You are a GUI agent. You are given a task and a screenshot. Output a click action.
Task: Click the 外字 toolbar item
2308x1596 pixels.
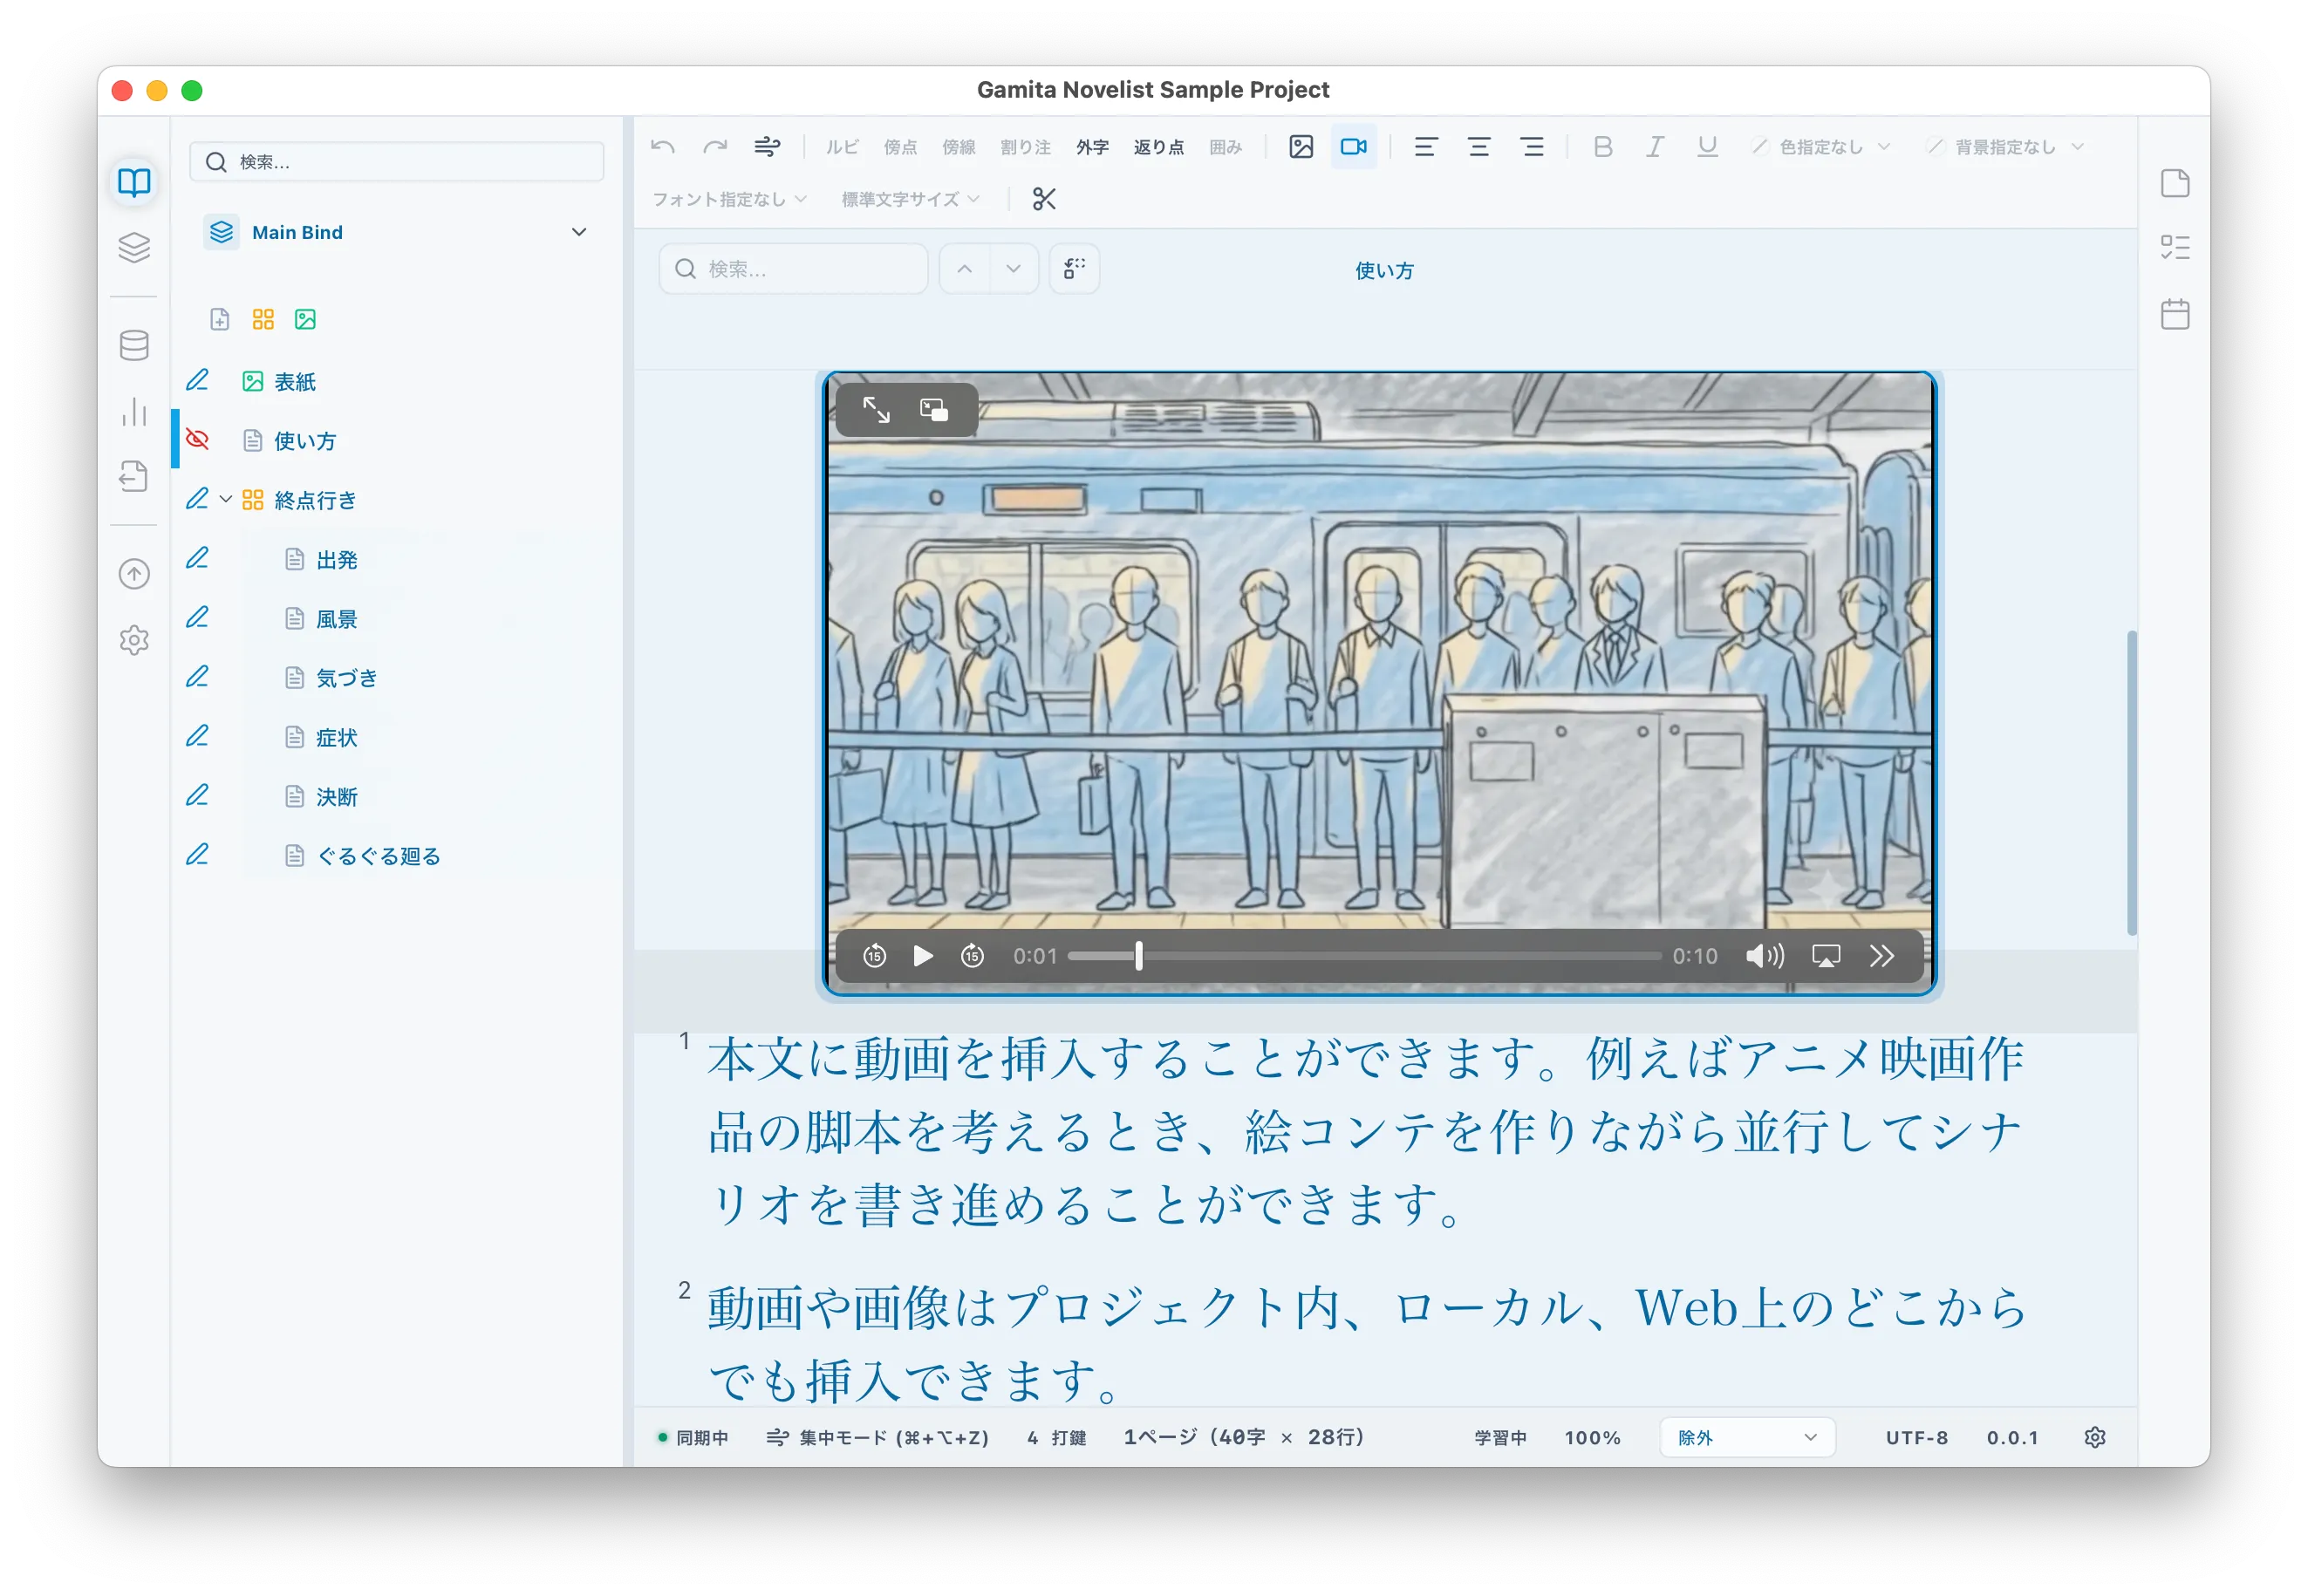pyautogui.click(x=1092, y=147)
